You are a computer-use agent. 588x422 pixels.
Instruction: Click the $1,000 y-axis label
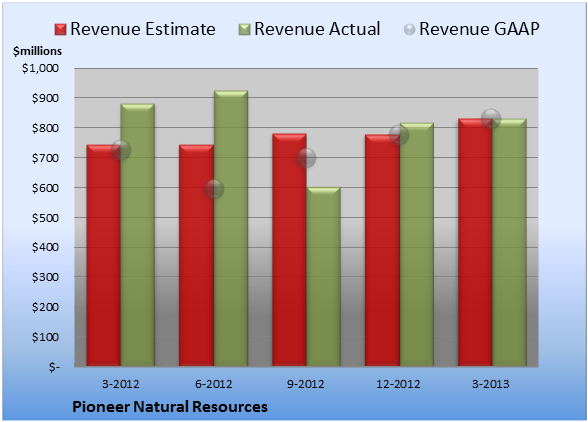tap(40, 68)
